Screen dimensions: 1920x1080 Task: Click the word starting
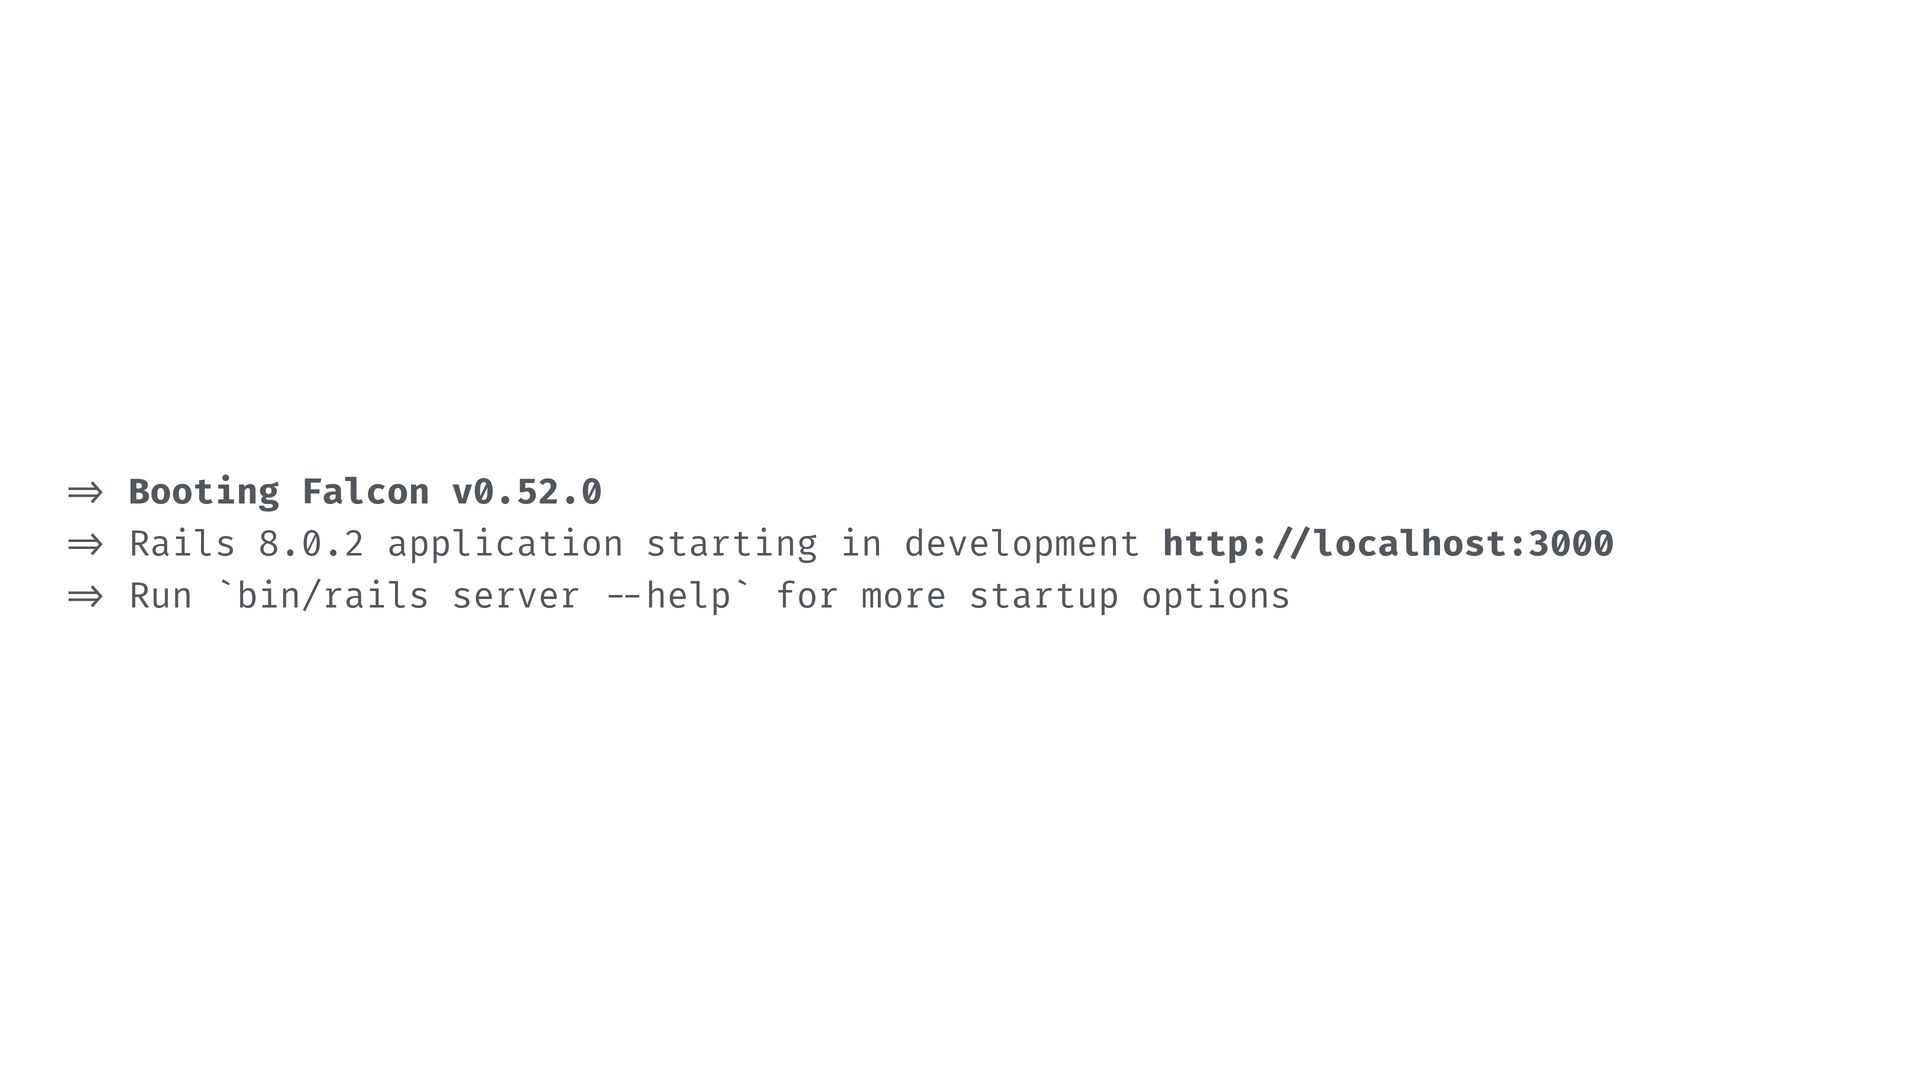click(x=731, y=544)
